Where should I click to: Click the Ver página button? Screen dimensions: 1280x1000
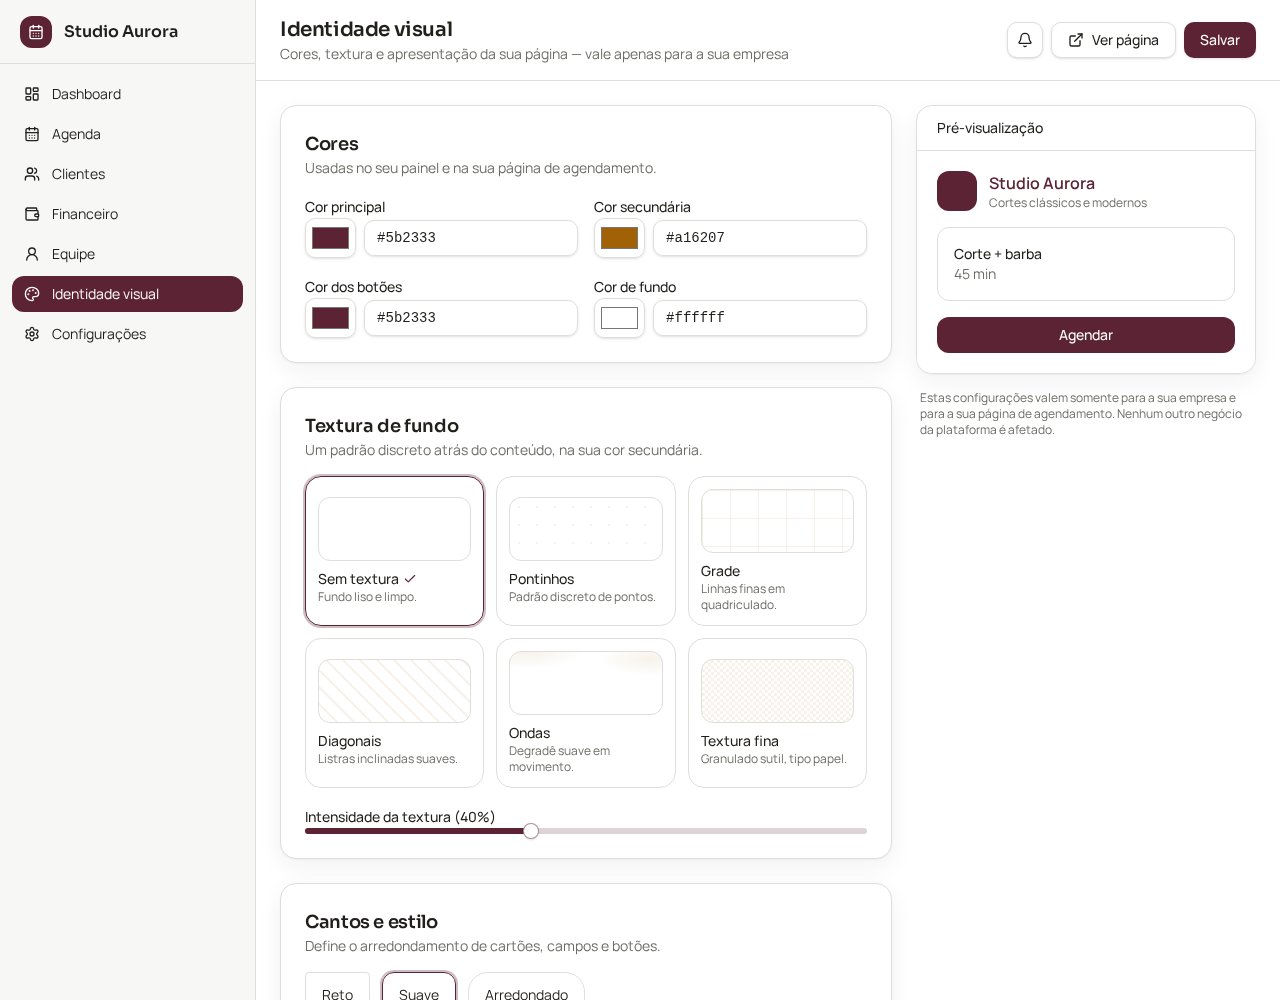tap(1113, 40)
